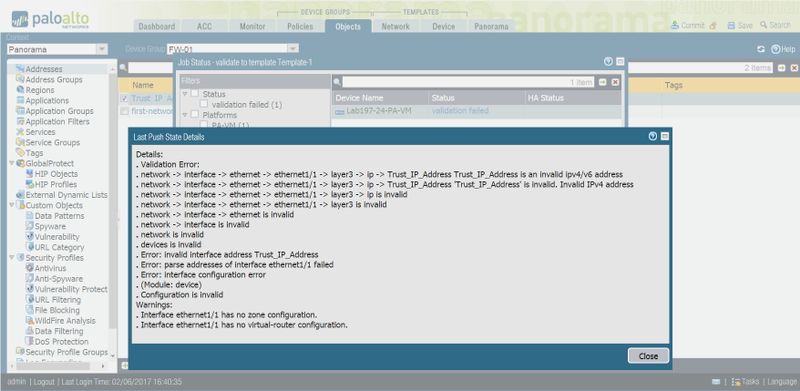Open the Antivirus profile icon
Screen dimensions: 800x391
click(x=30, y=268)
